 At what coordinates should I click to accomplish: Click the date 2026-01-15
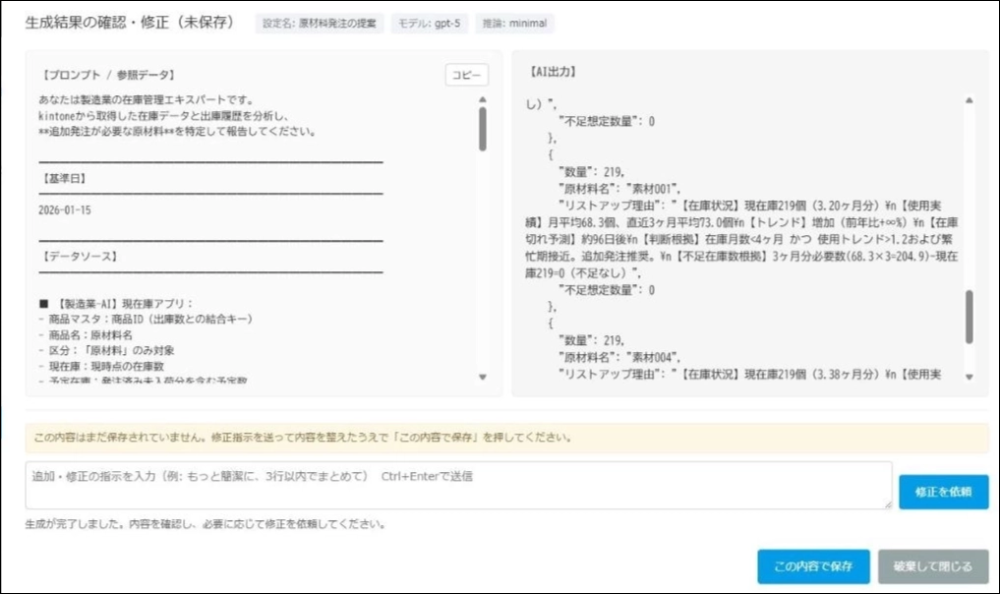(x=64, y=210)
